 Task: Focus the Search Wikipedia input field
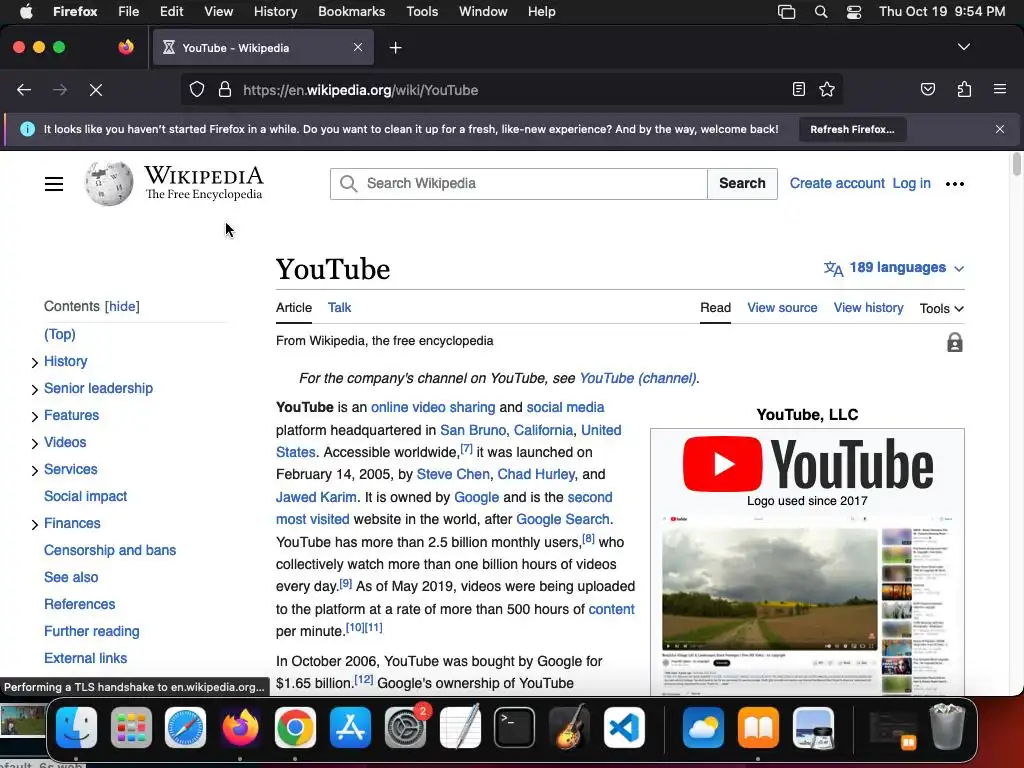pyautogui.click(x=519, y=184)
